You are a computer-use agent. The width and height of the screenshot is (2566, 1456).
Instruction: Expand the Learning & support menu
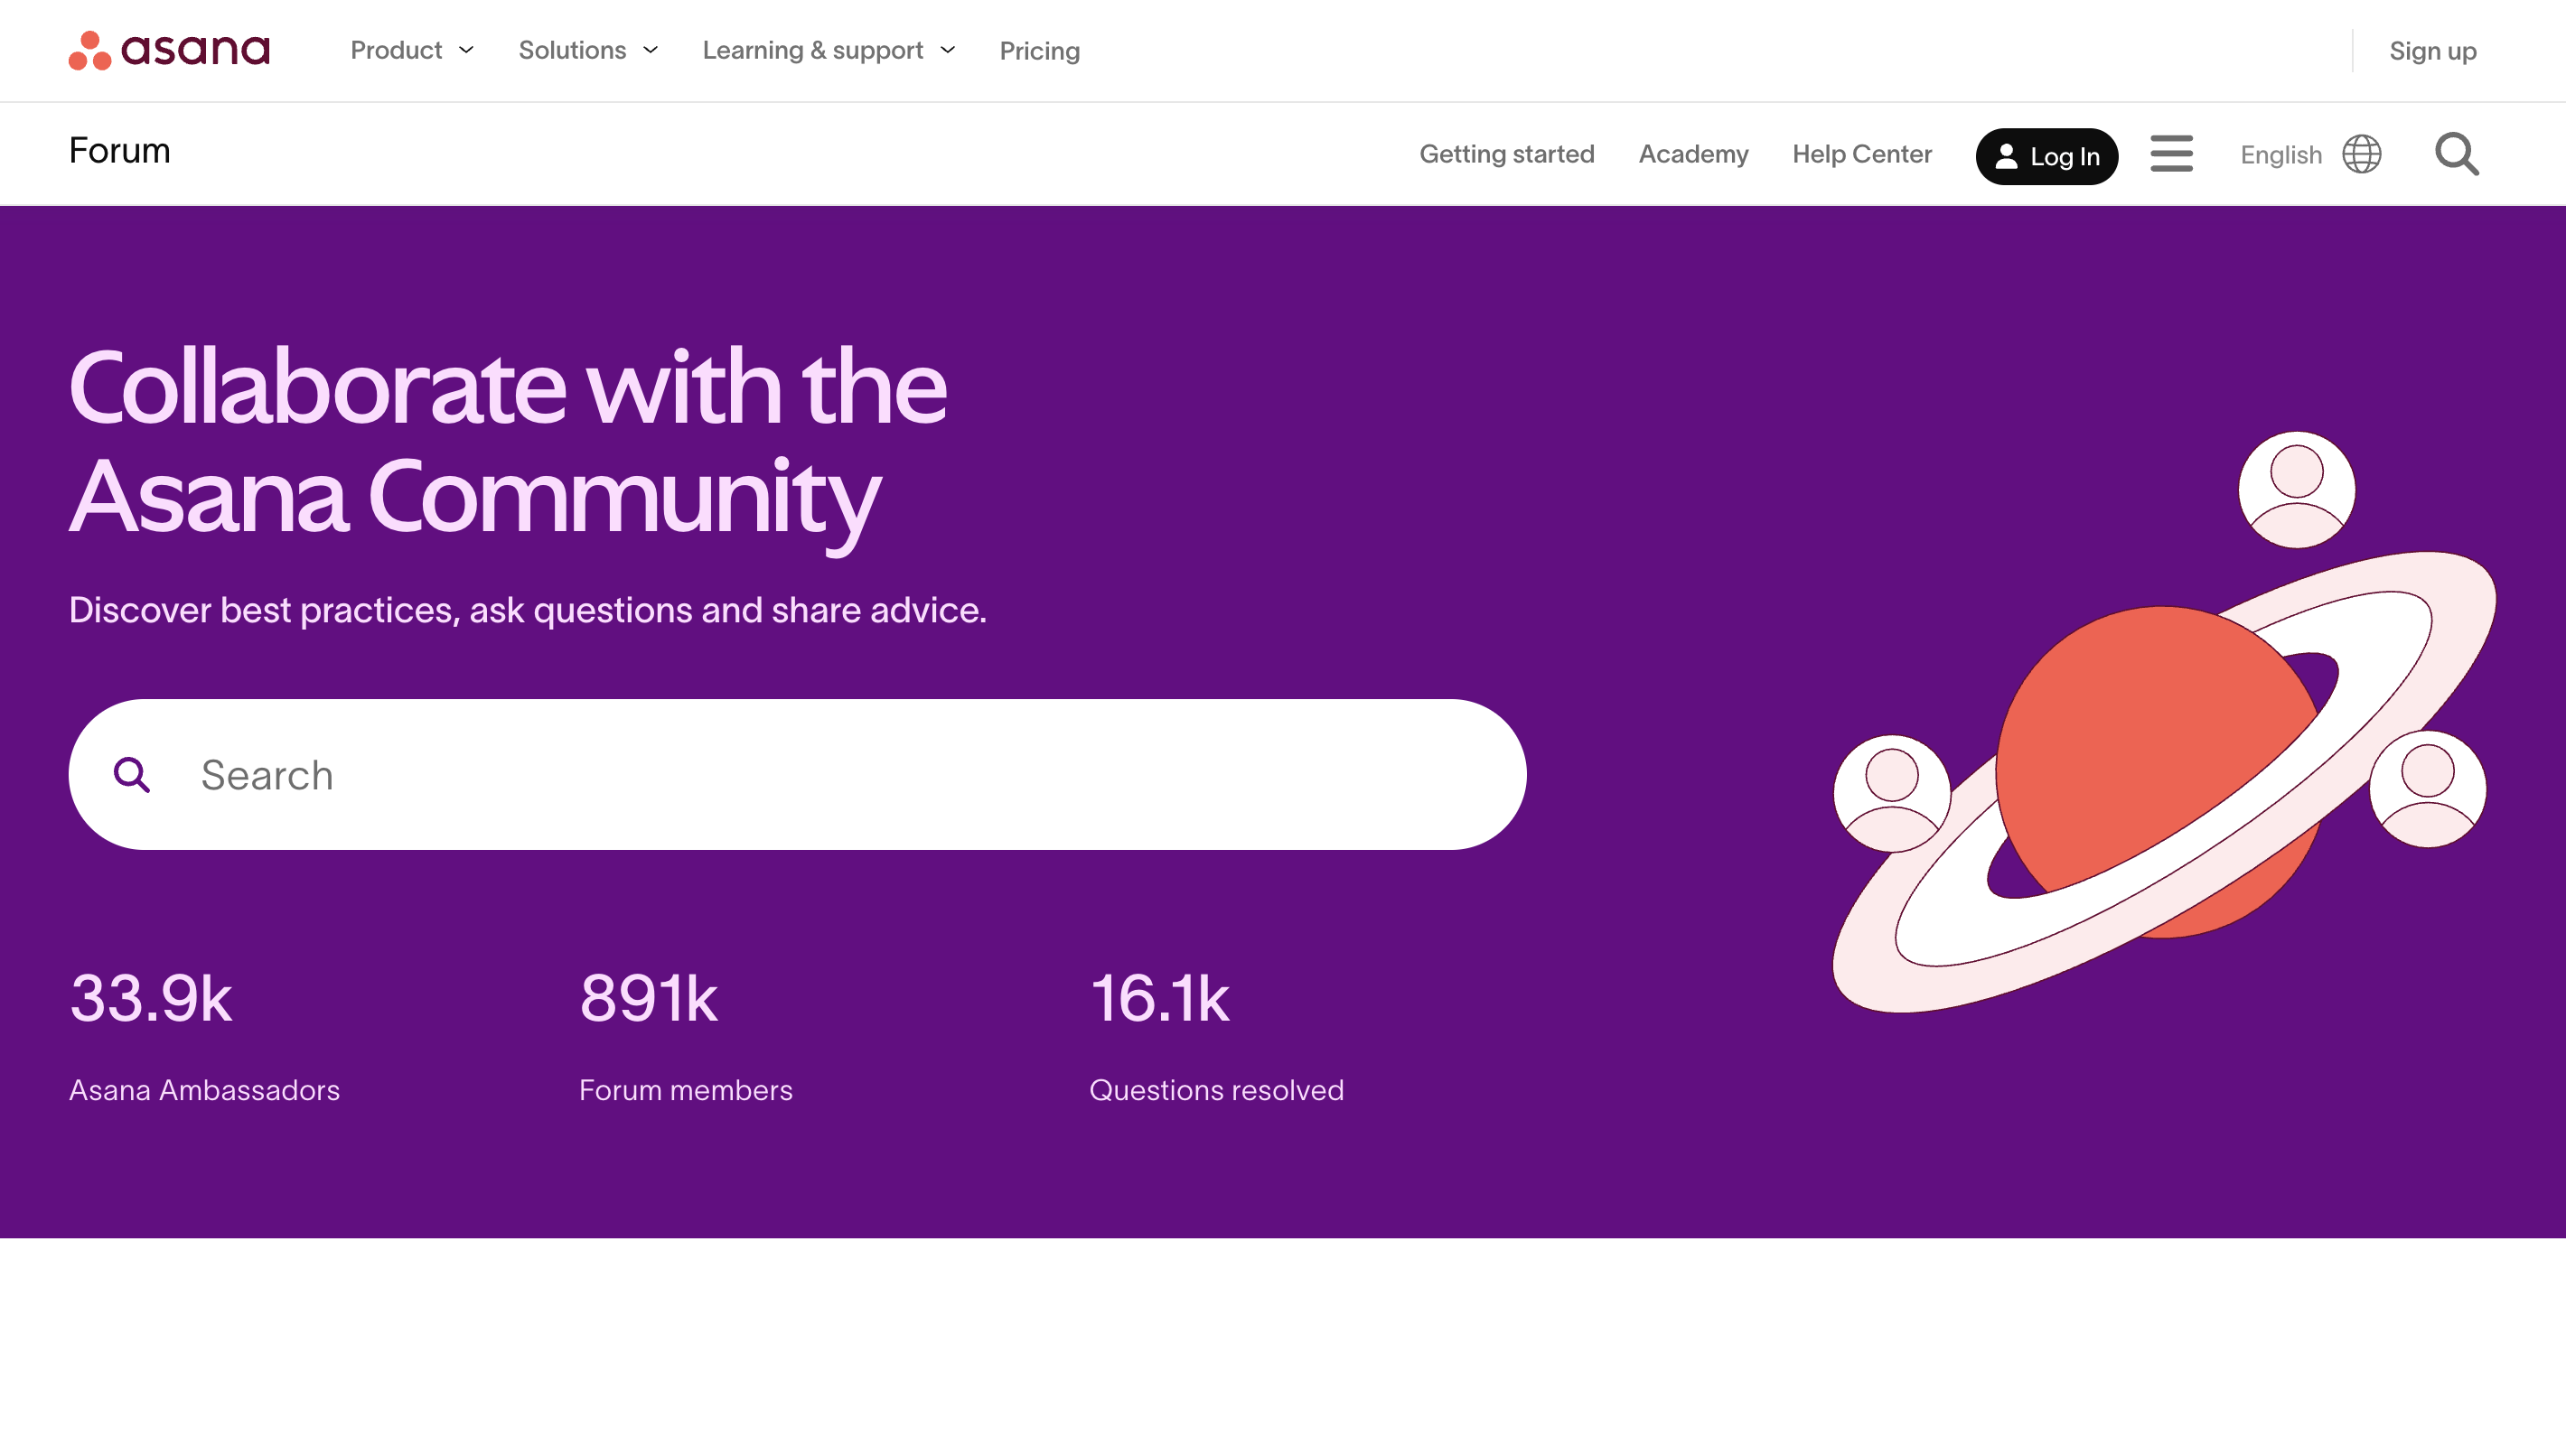(828, 50)
